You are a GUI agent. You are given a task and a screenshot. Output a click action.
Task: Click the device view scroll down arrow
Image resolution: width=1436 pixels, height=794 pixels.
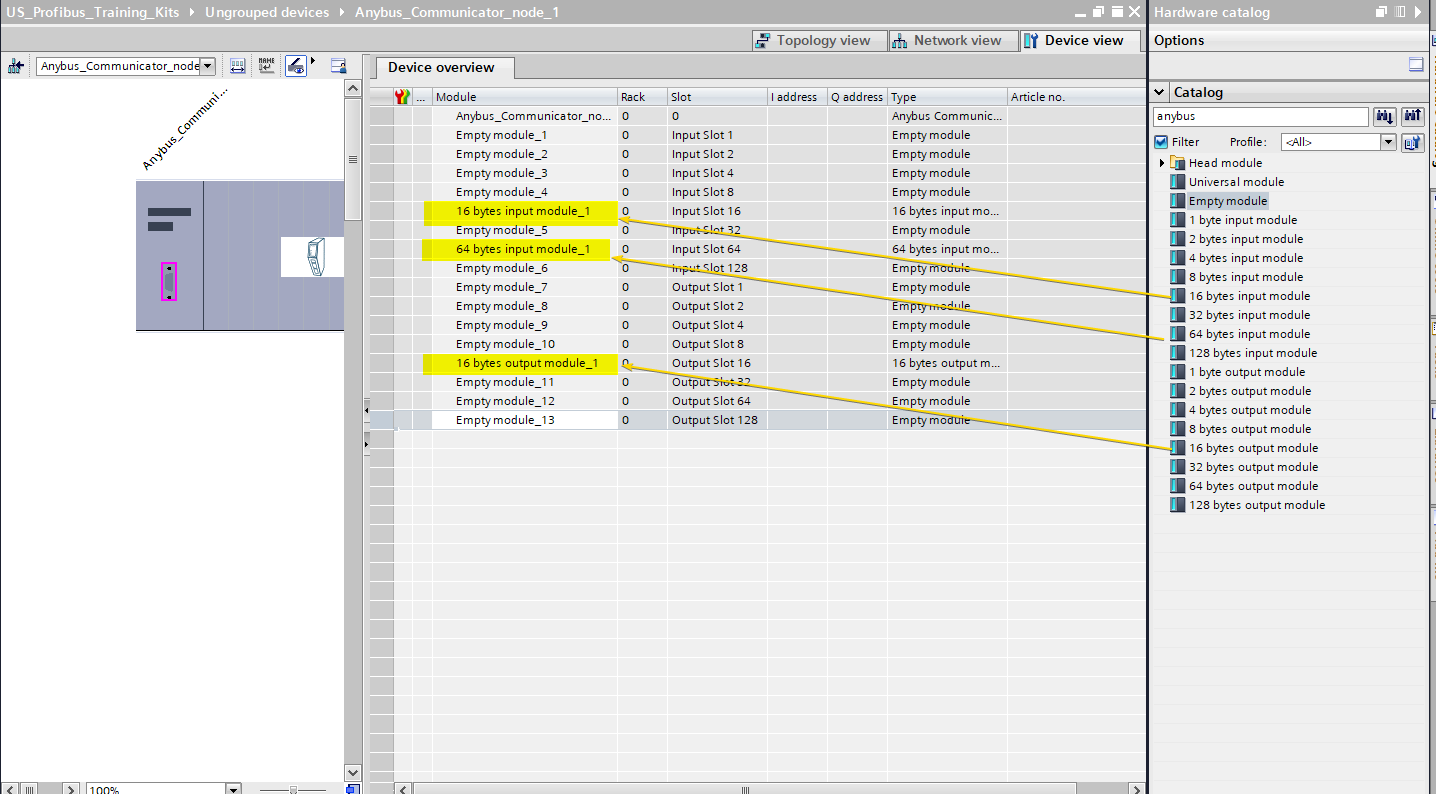352,772
